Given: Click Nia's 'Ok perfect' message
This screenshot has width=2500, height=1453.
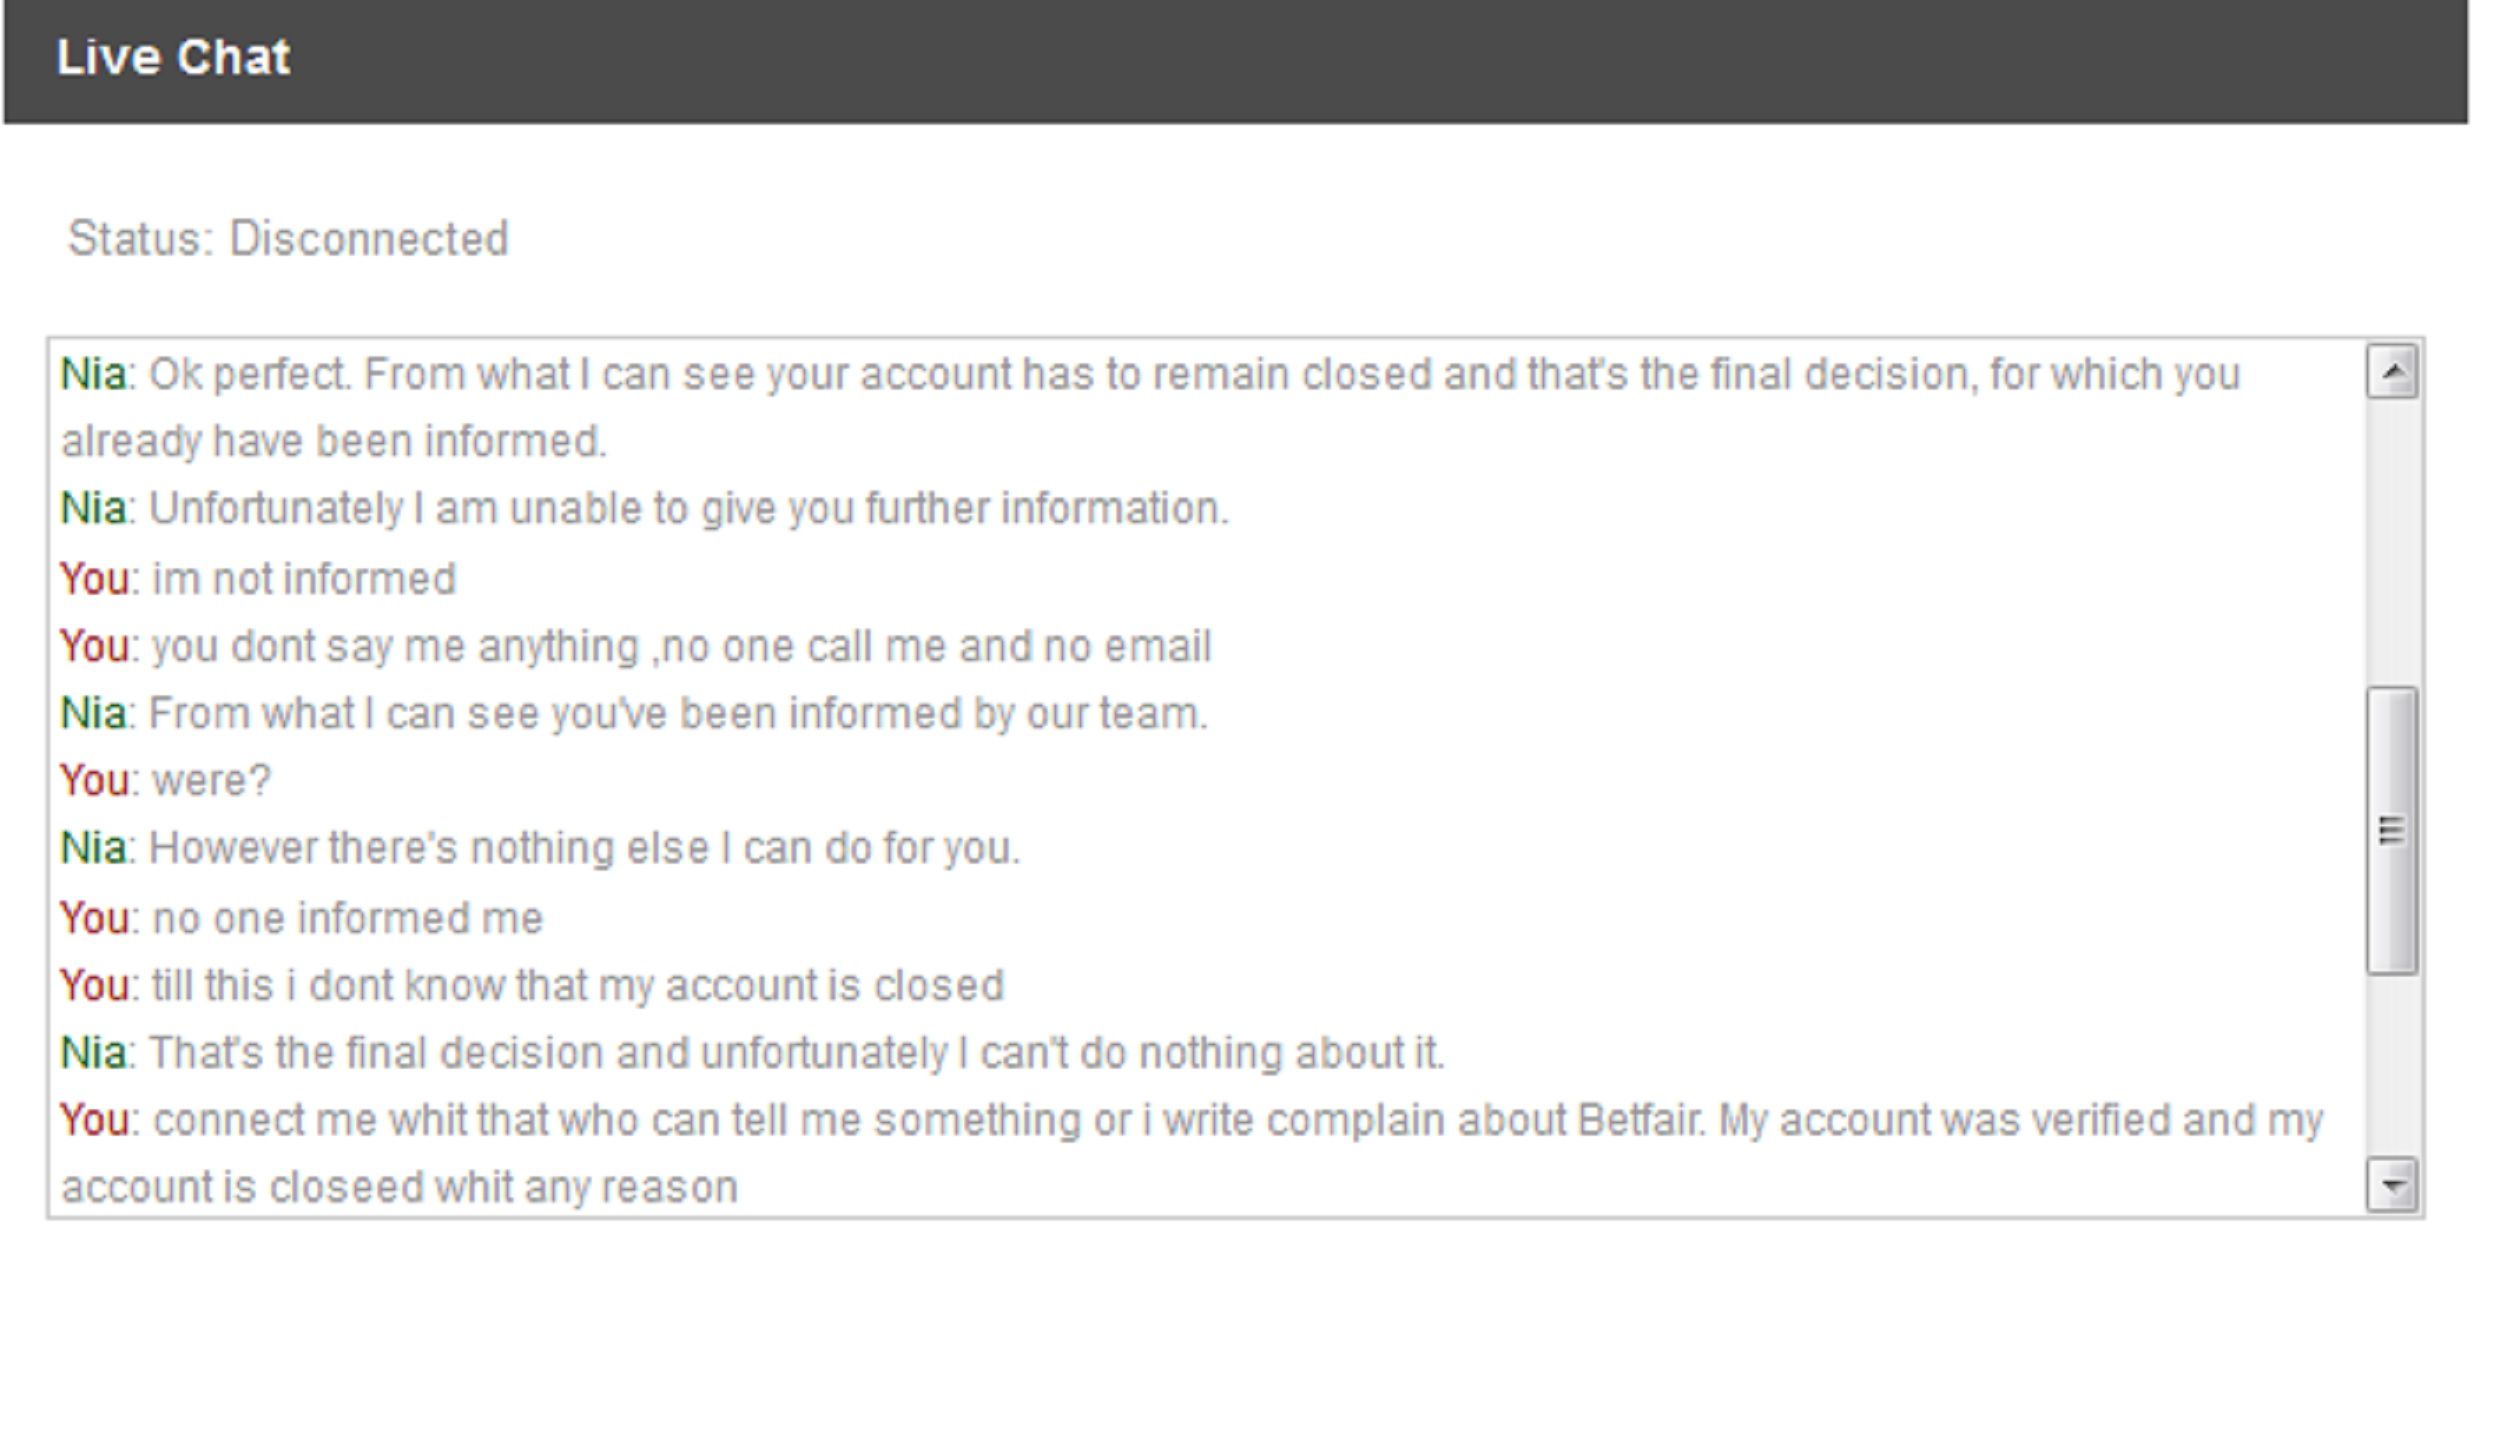Looking at the screenshot, I should [x=1150, y=407].
